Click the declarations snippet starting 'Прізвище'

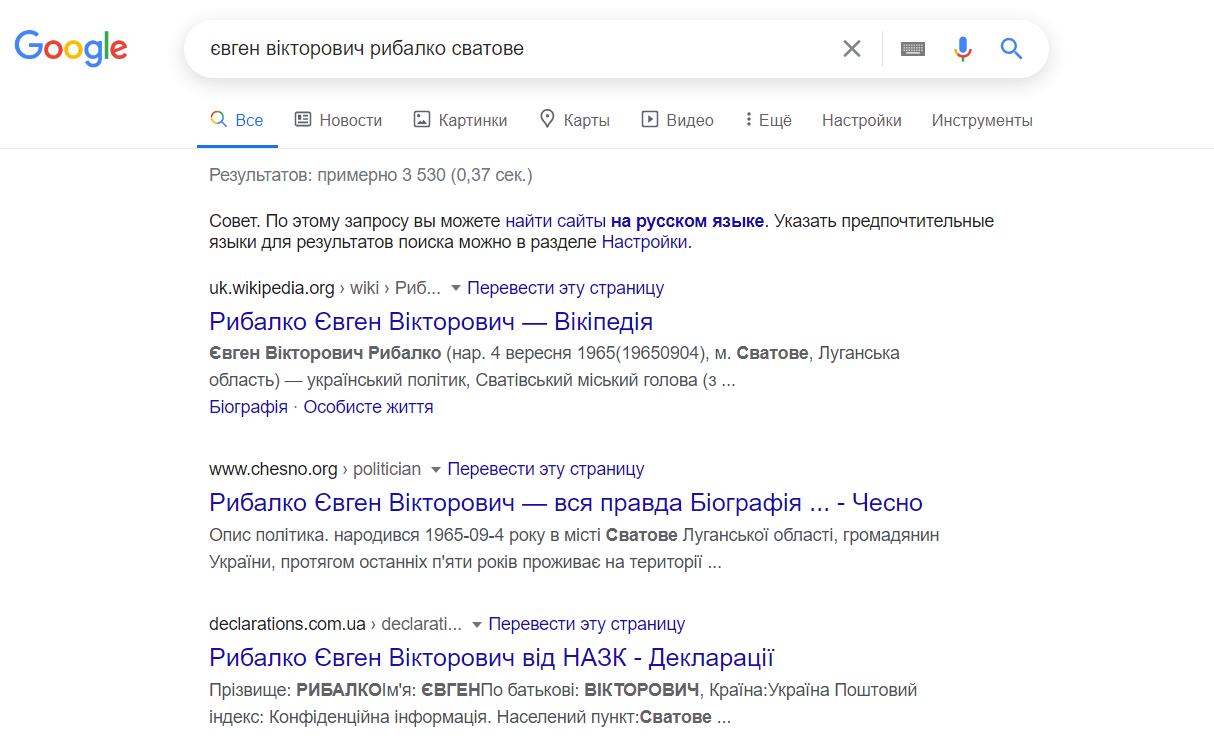[x=563, y=704]
